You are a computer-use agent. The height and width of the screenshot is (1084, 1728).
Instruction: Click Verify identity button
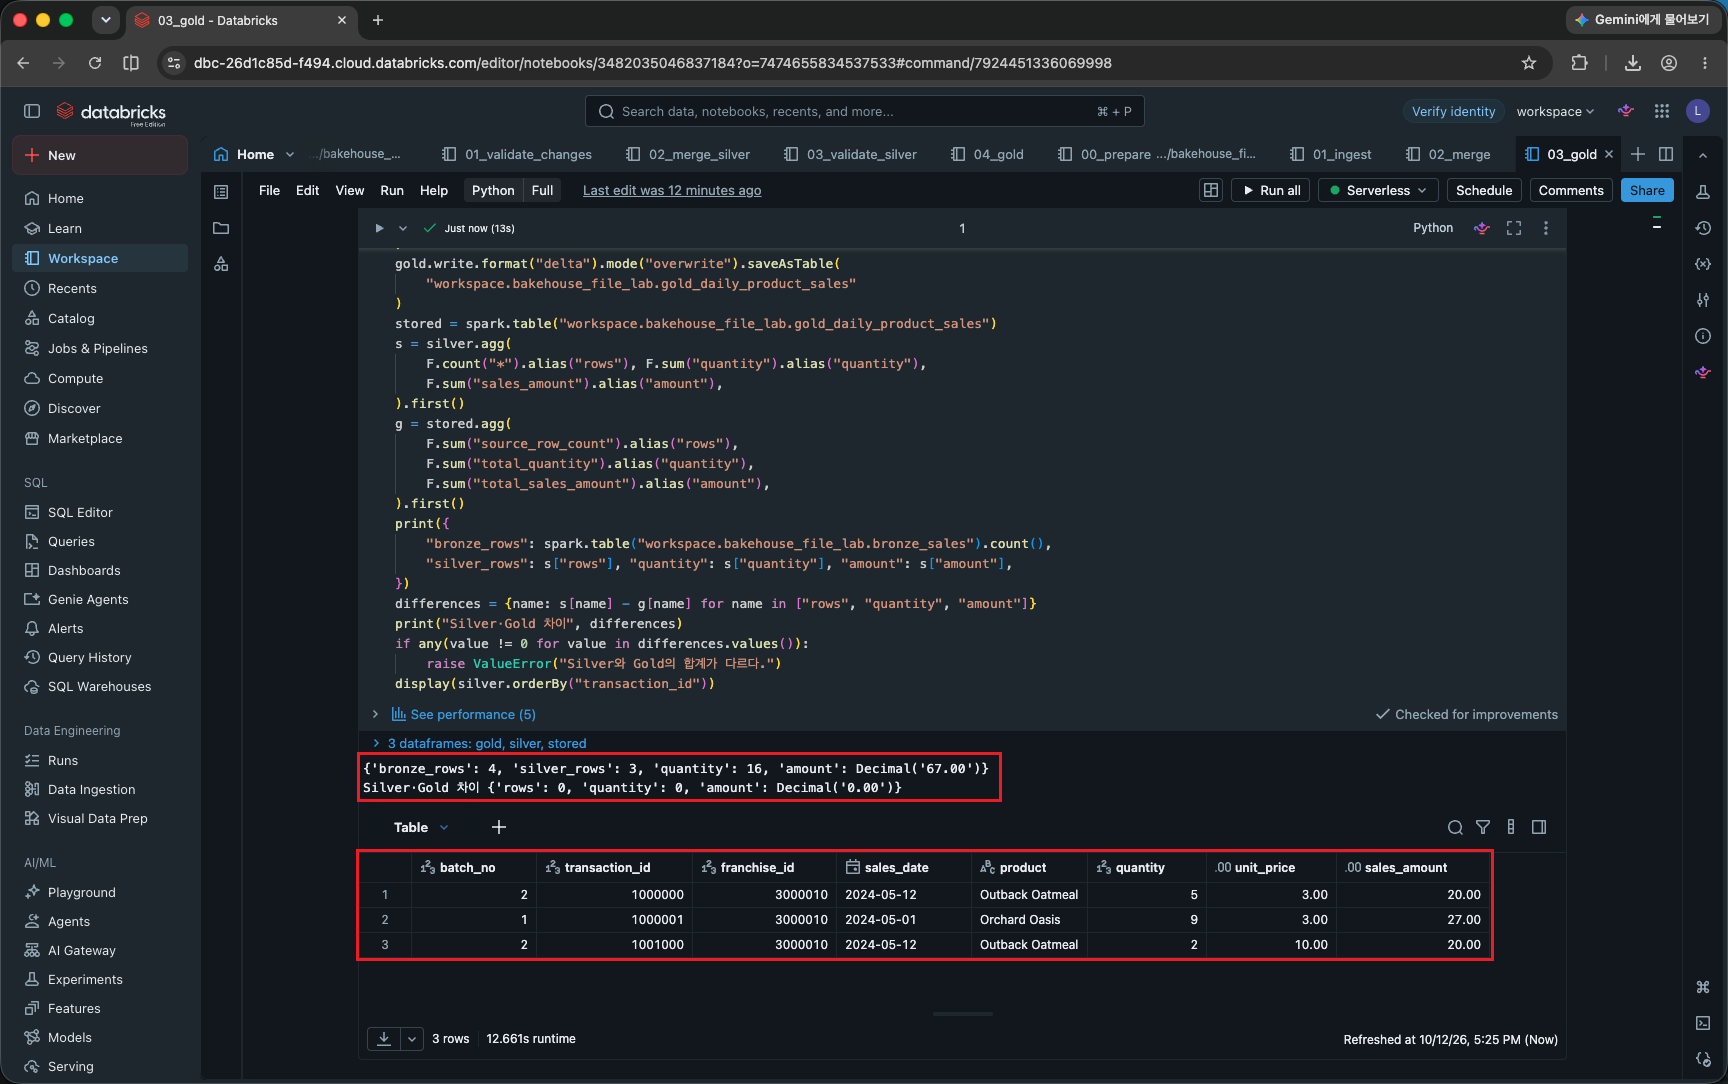click(x=1453, y=111)
